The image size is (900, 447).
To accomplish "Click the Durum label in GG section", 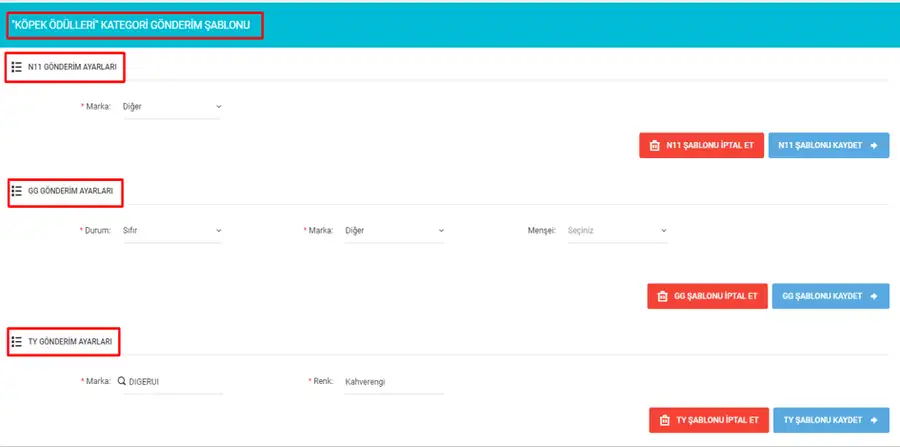I will coord(95,231).
